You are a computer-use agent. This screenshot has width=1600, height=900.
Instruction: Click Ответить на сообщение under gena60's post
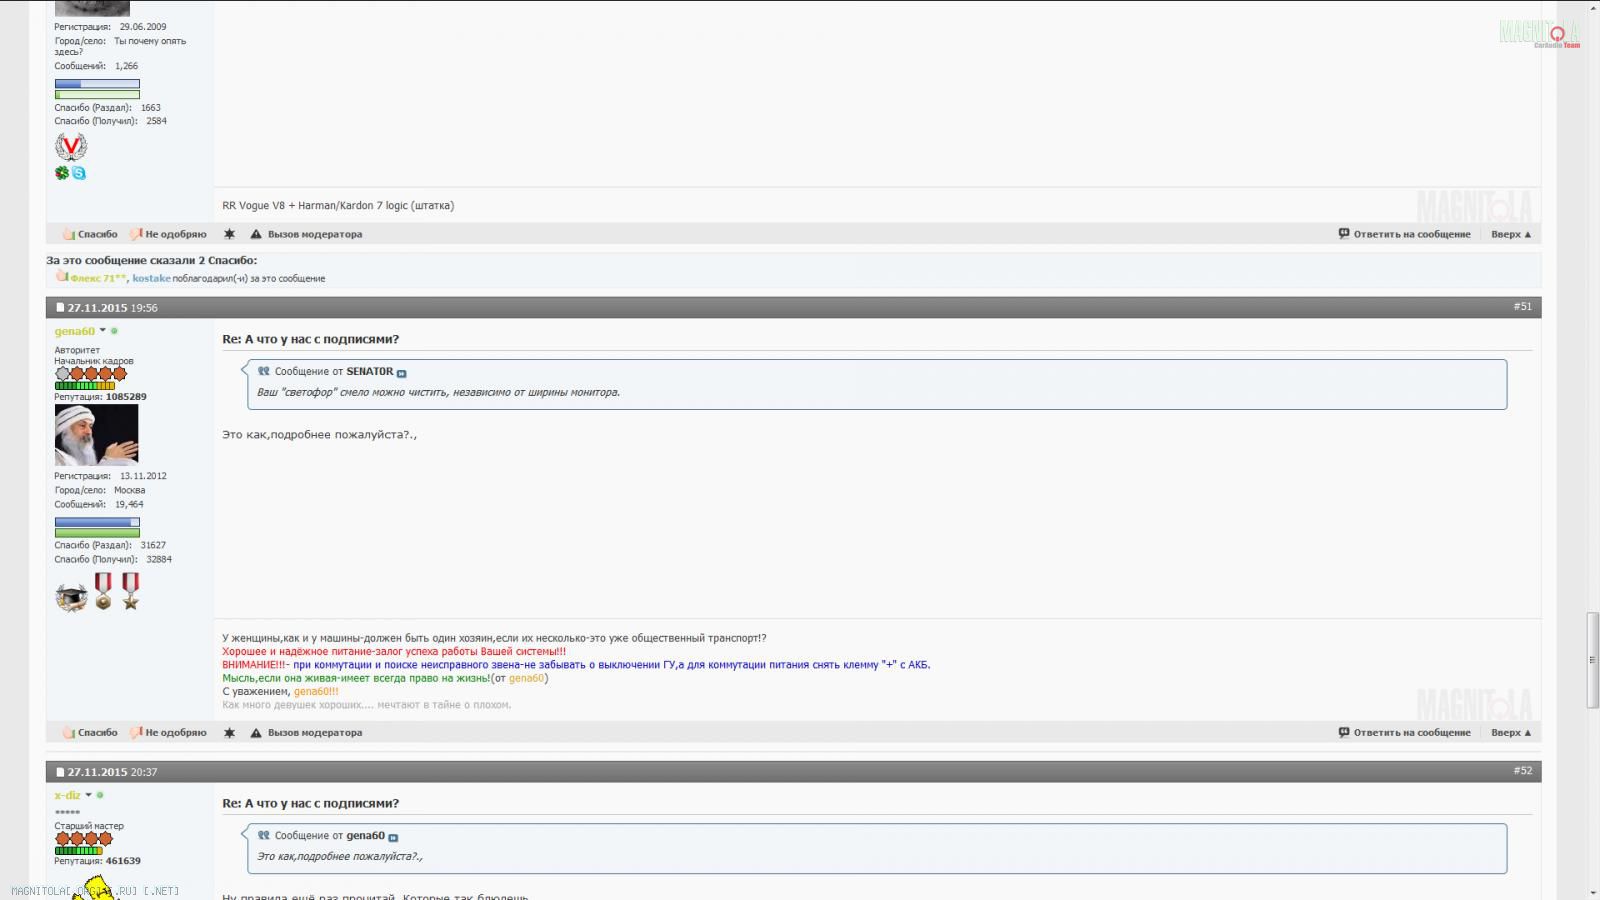[1405, 733]
